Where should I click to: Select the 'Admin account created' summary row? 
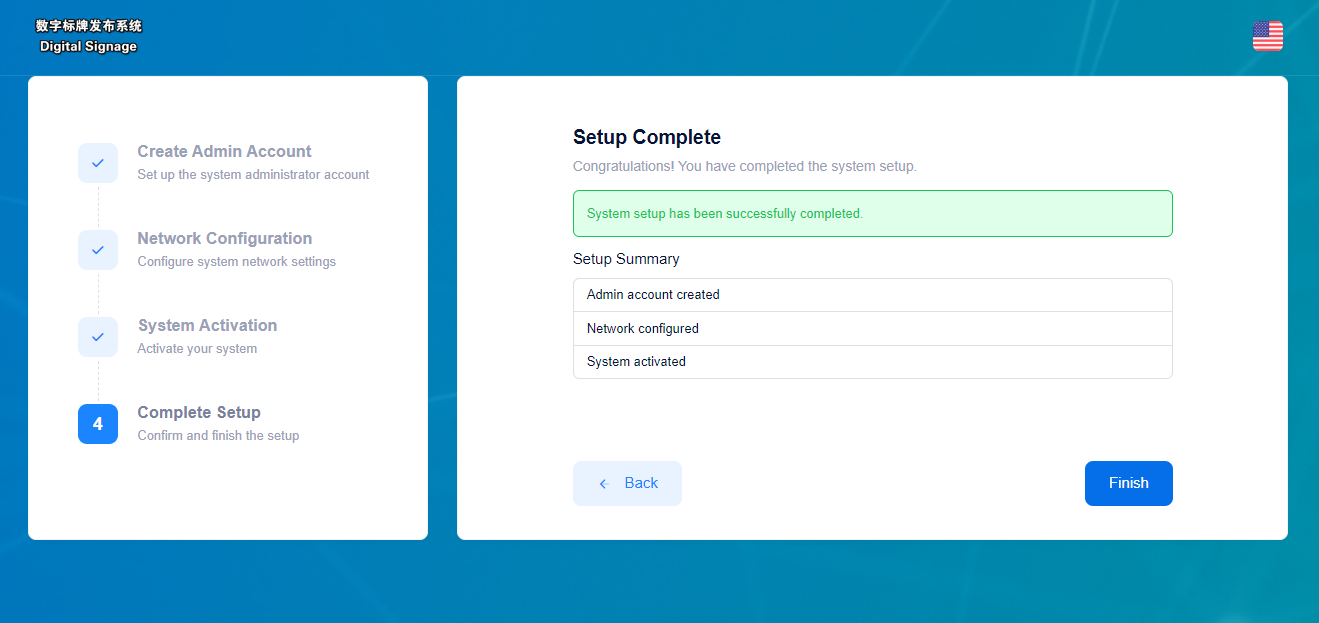pos(872,295)
